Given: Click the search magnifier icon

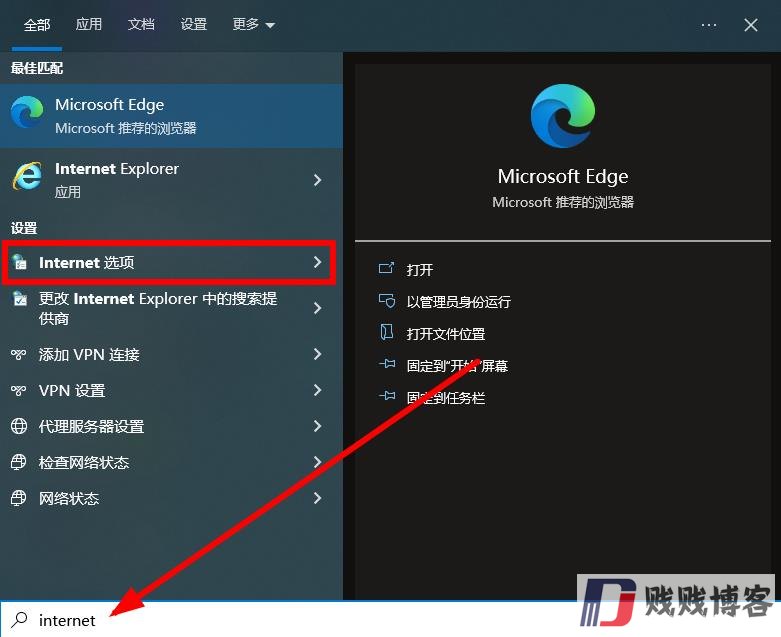Looking at the screenshot, I should tap(19, 620).
